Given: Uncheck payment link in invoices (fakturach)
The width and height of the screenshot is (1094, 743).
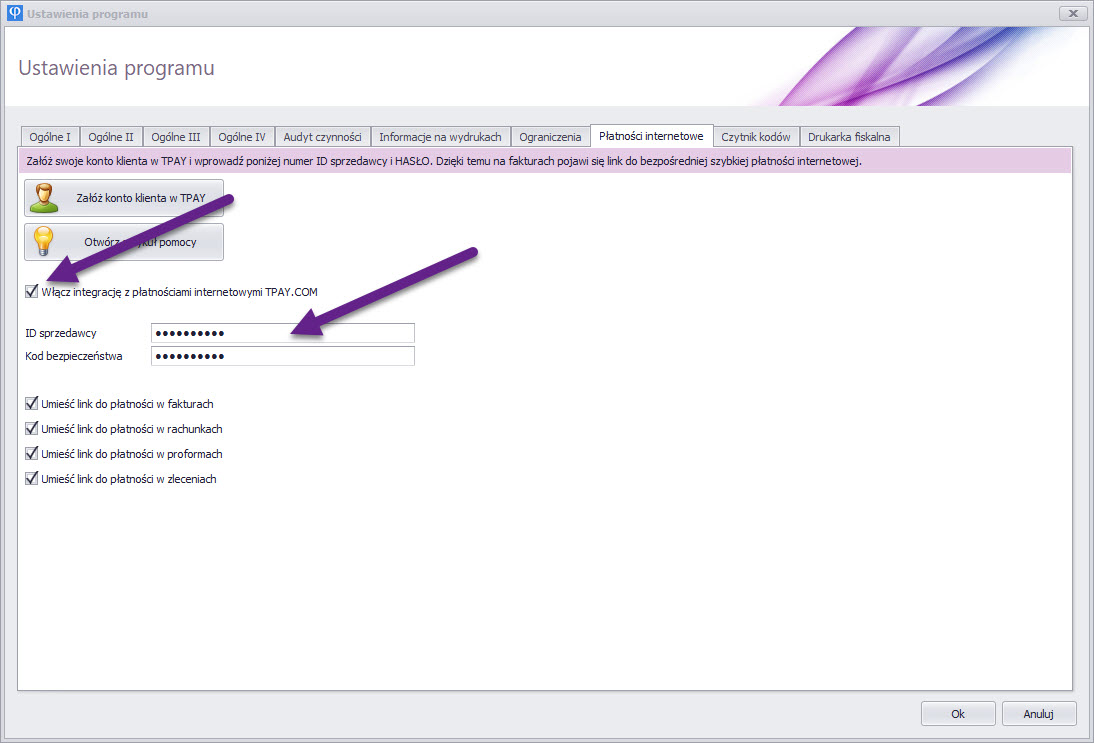Looking at the screenshot, I should pyautogui.click(x=32, y=404).
